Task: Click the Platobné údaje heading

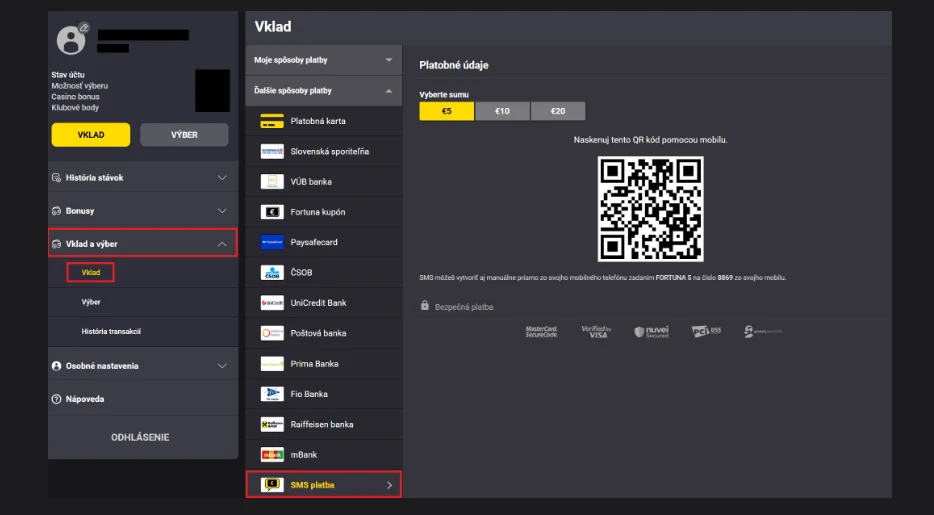Action: coord(454,65)
